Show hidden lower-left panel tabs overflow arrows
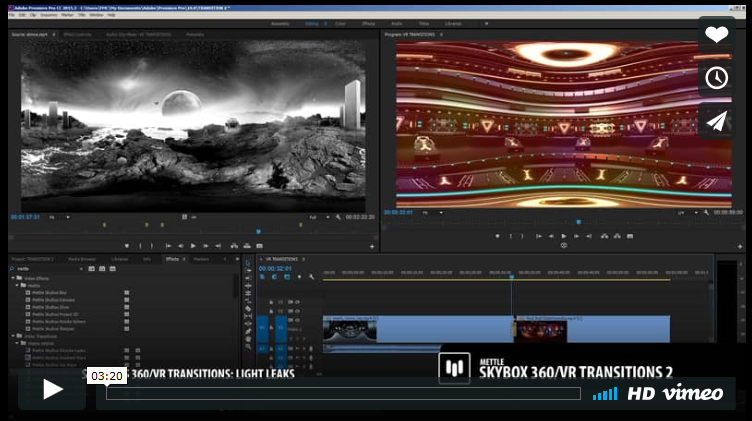Image resolution: width=752 pixels, height=421 pixels. tap(237, 259)
